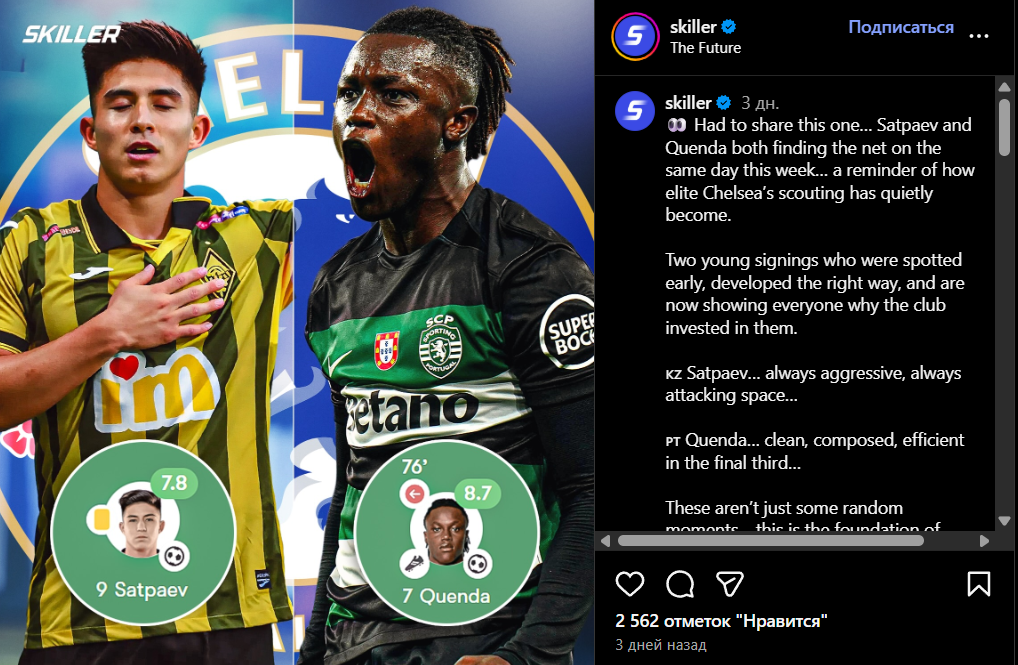Click the Satpaev player rating badge

174,483
